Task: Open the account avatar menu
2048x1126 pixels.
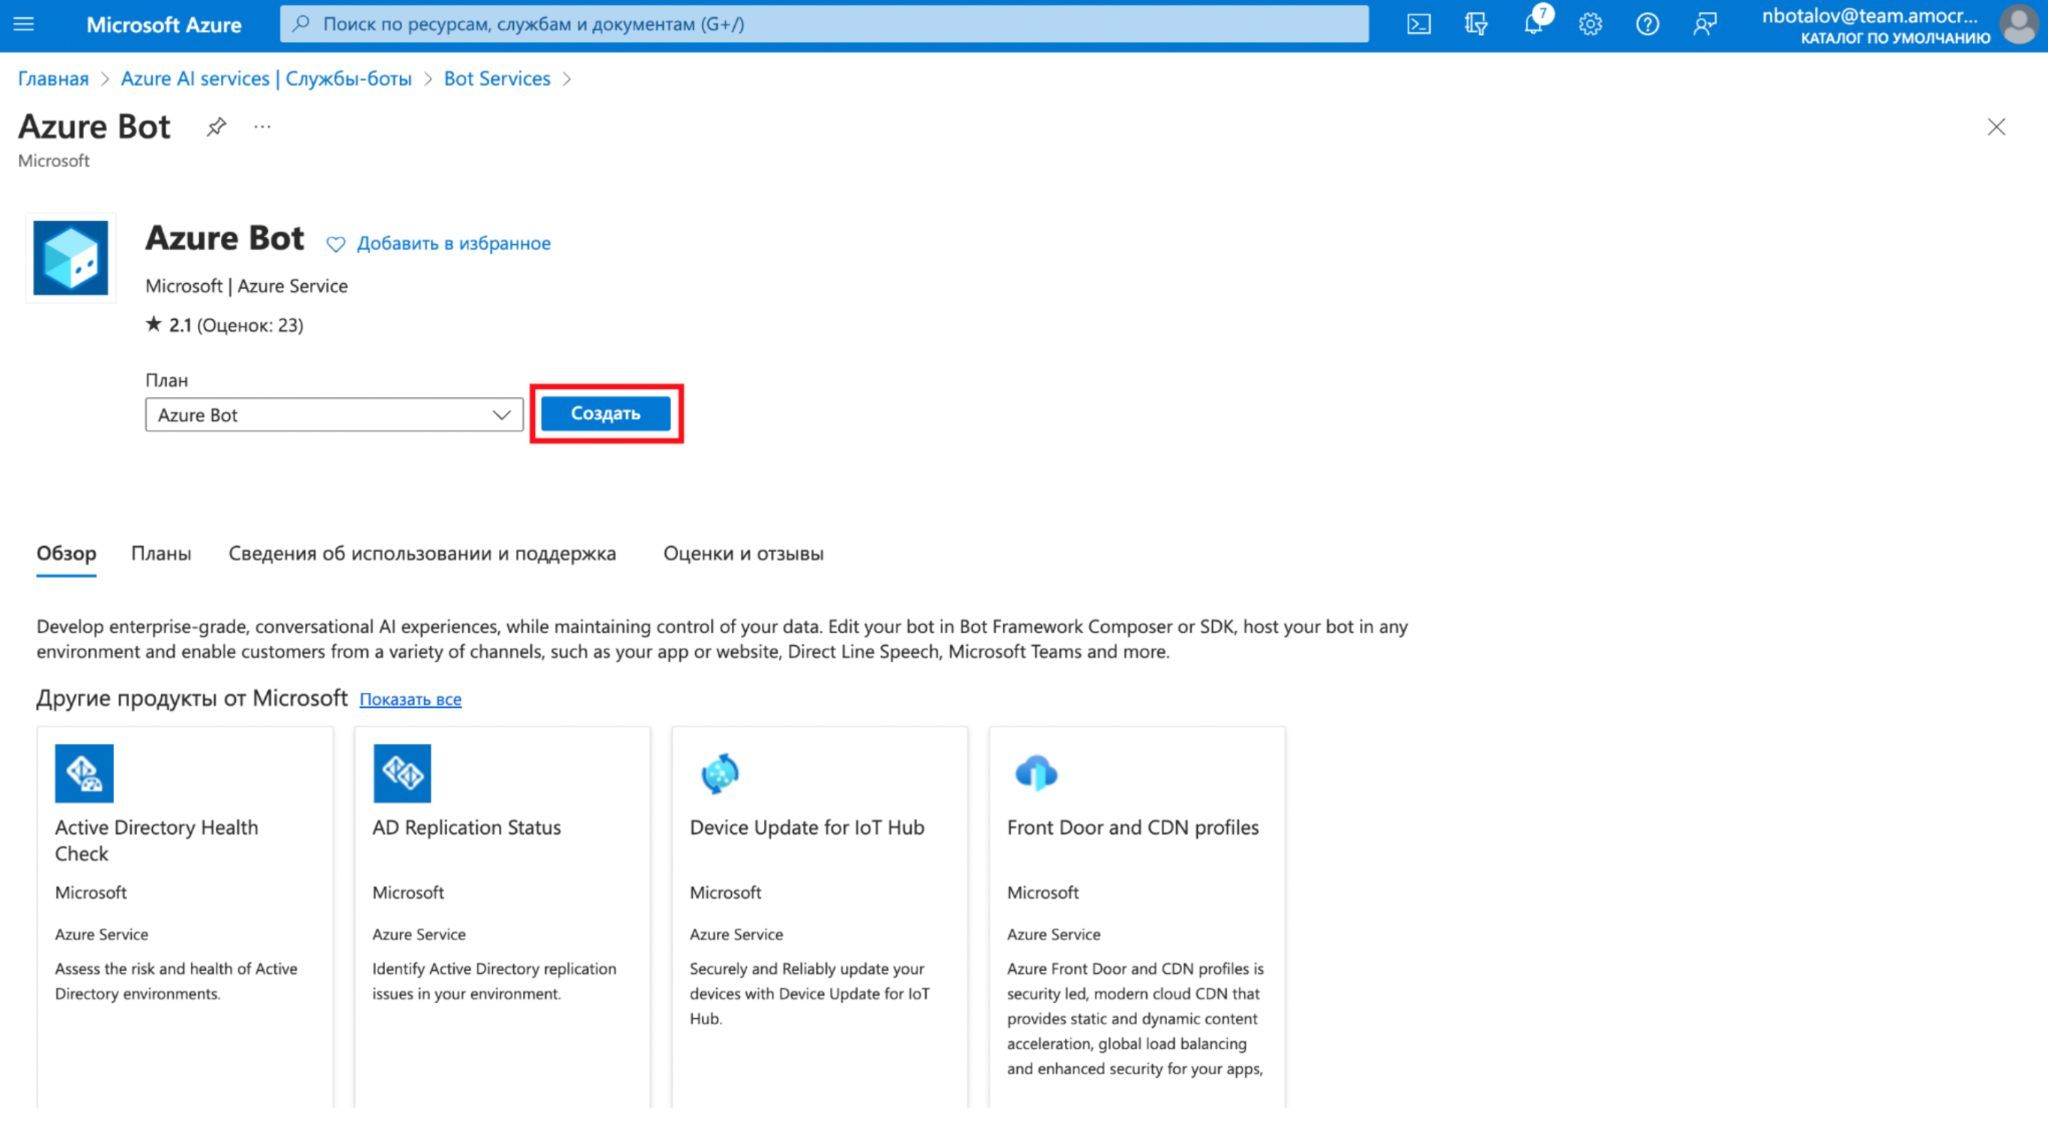Action: point(2018,24)
